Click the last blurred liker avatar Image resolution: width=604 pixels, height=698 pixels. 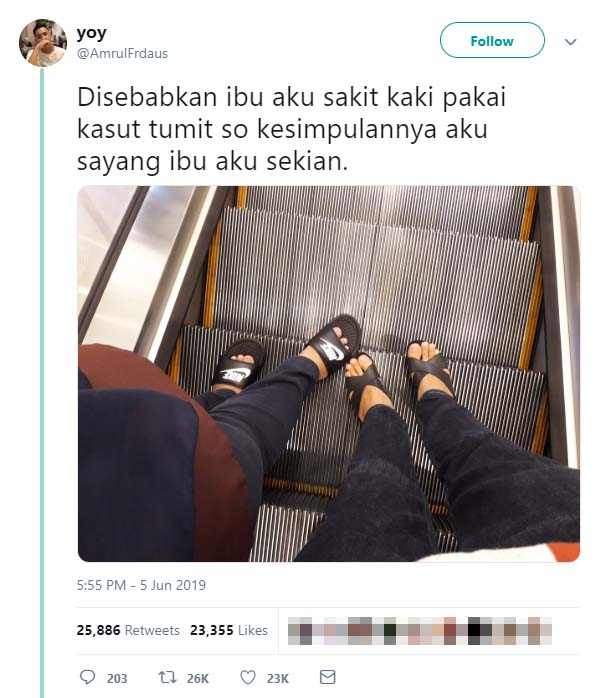540,631
